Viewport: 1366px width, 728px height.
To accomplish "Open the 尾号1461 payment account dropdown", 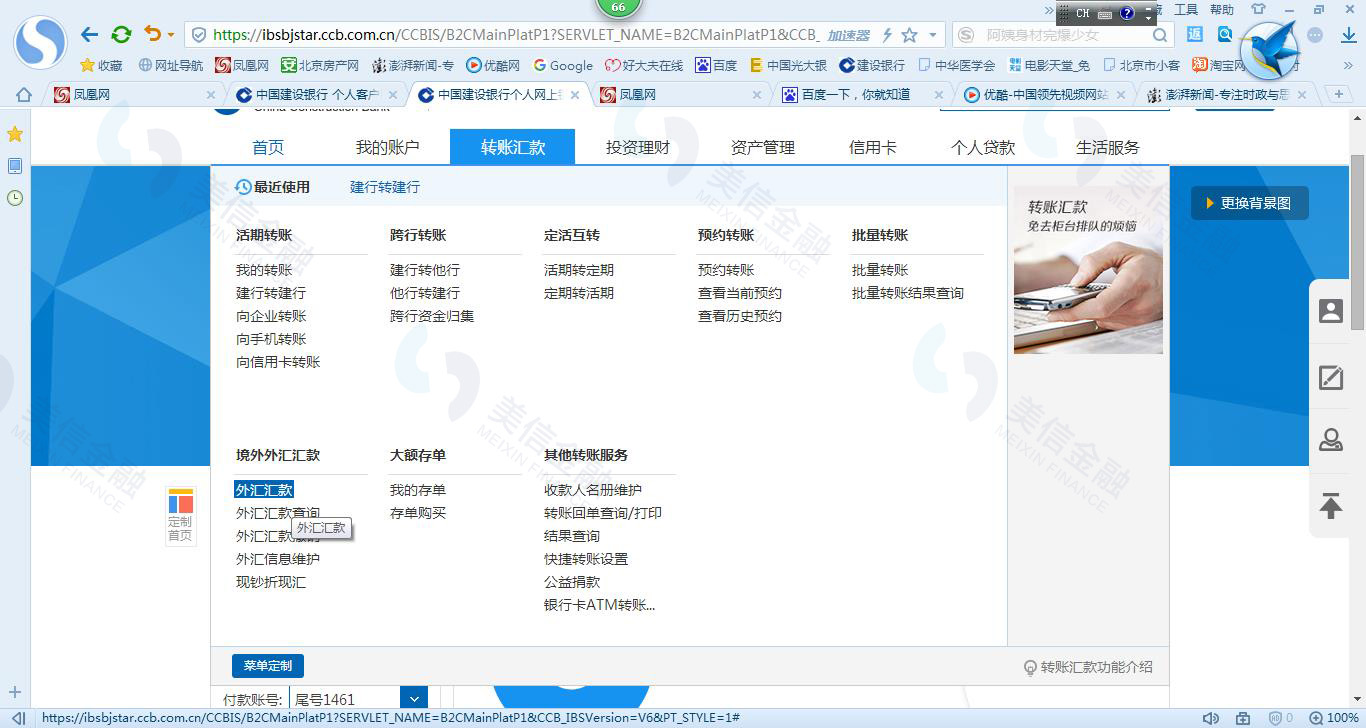I will coord(414,698).
